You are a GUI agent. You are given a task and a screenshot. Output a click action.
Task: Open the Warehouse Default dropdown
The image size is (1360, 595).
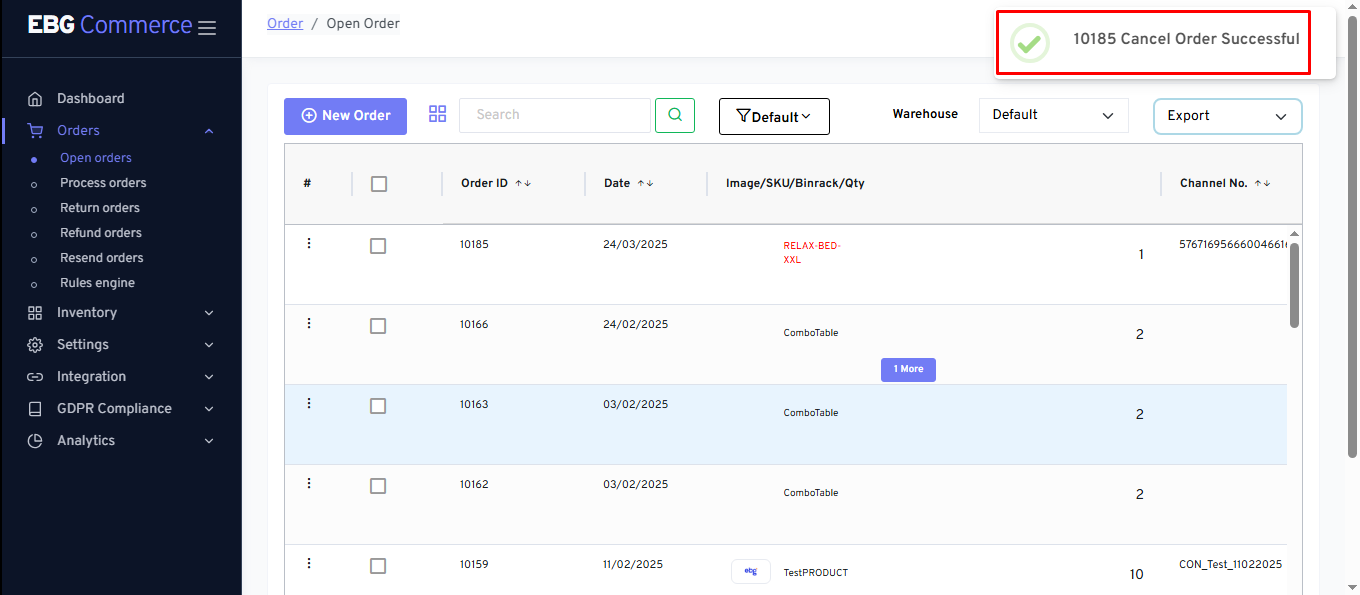tap(1053, 115)
